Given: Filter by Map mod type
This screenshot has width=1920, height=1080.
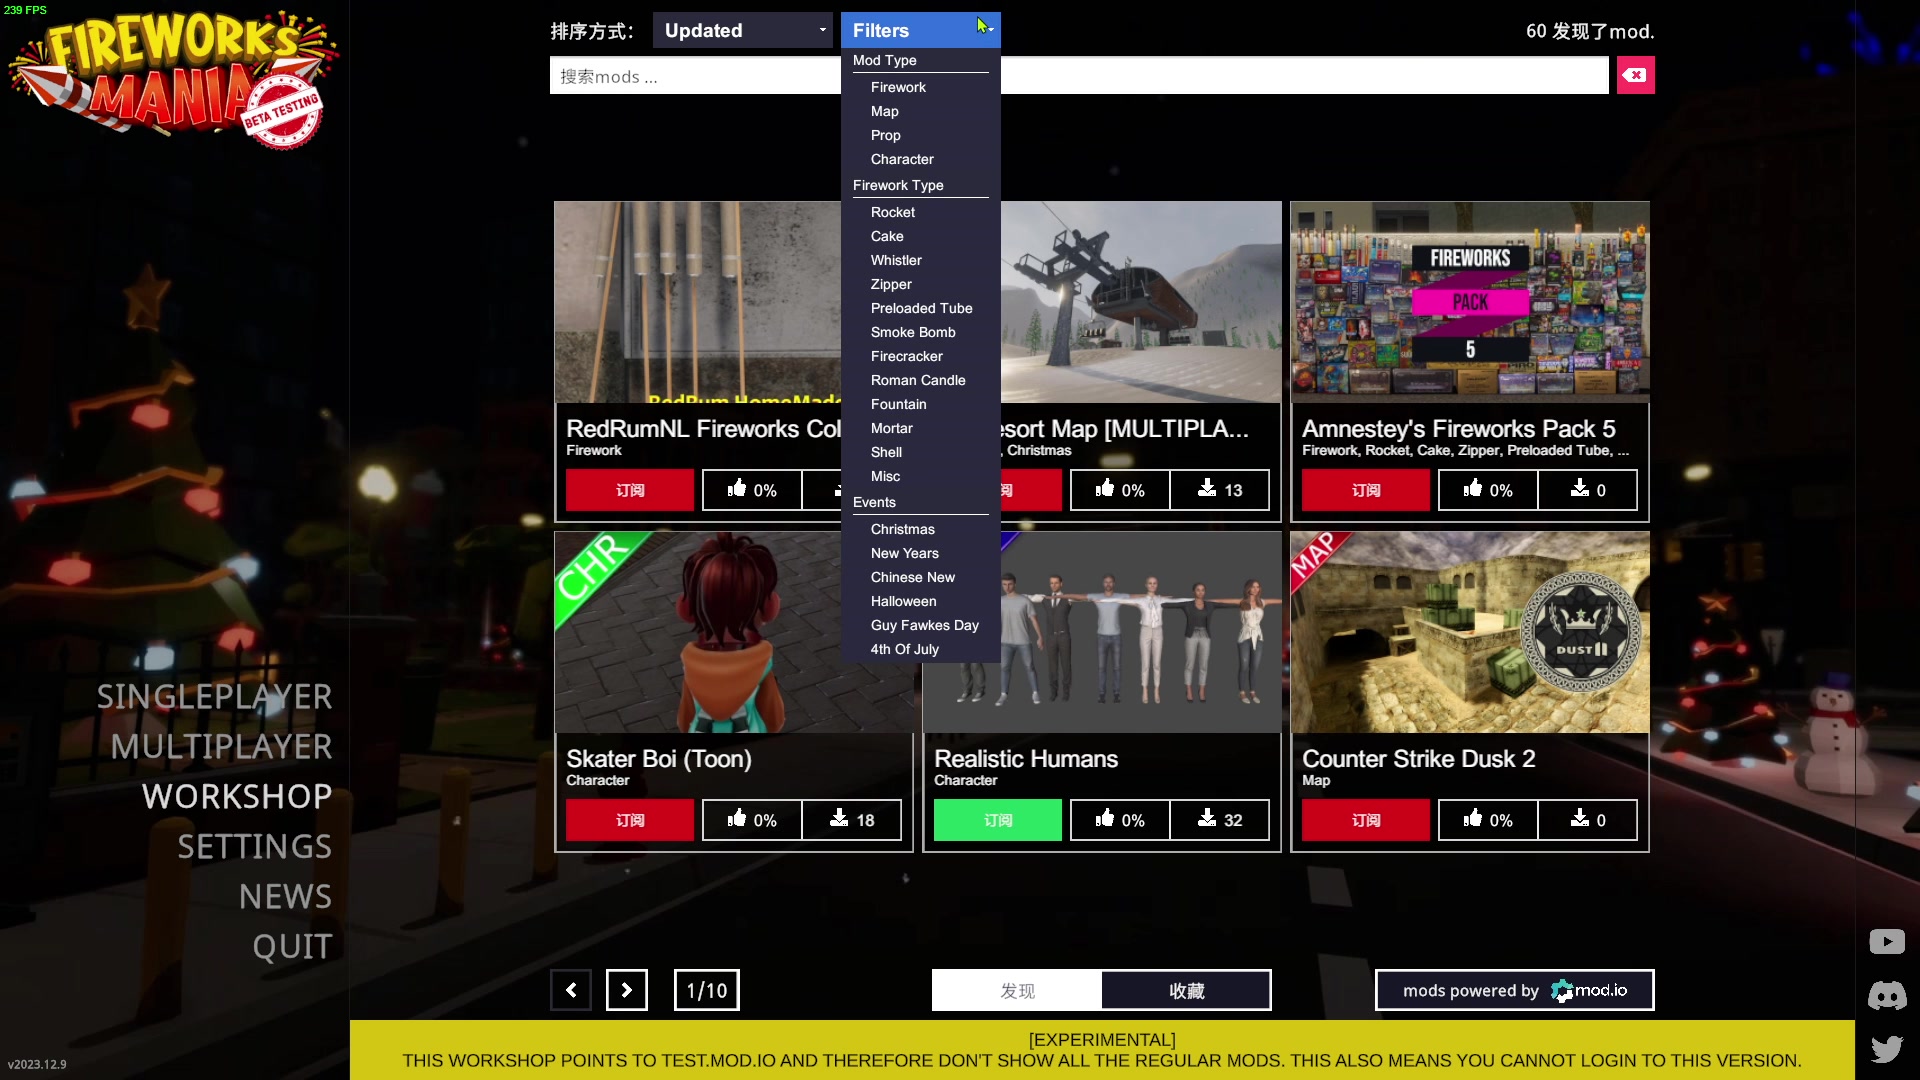Looking at the screenshot, I should coord(884,111).
